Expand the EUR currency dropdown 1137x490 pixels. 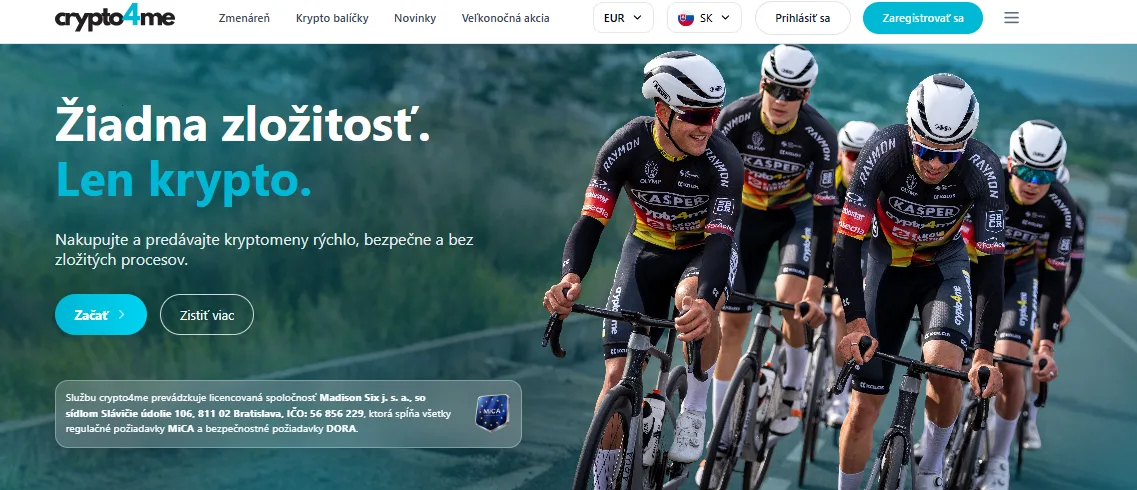(x=623, y=18)
